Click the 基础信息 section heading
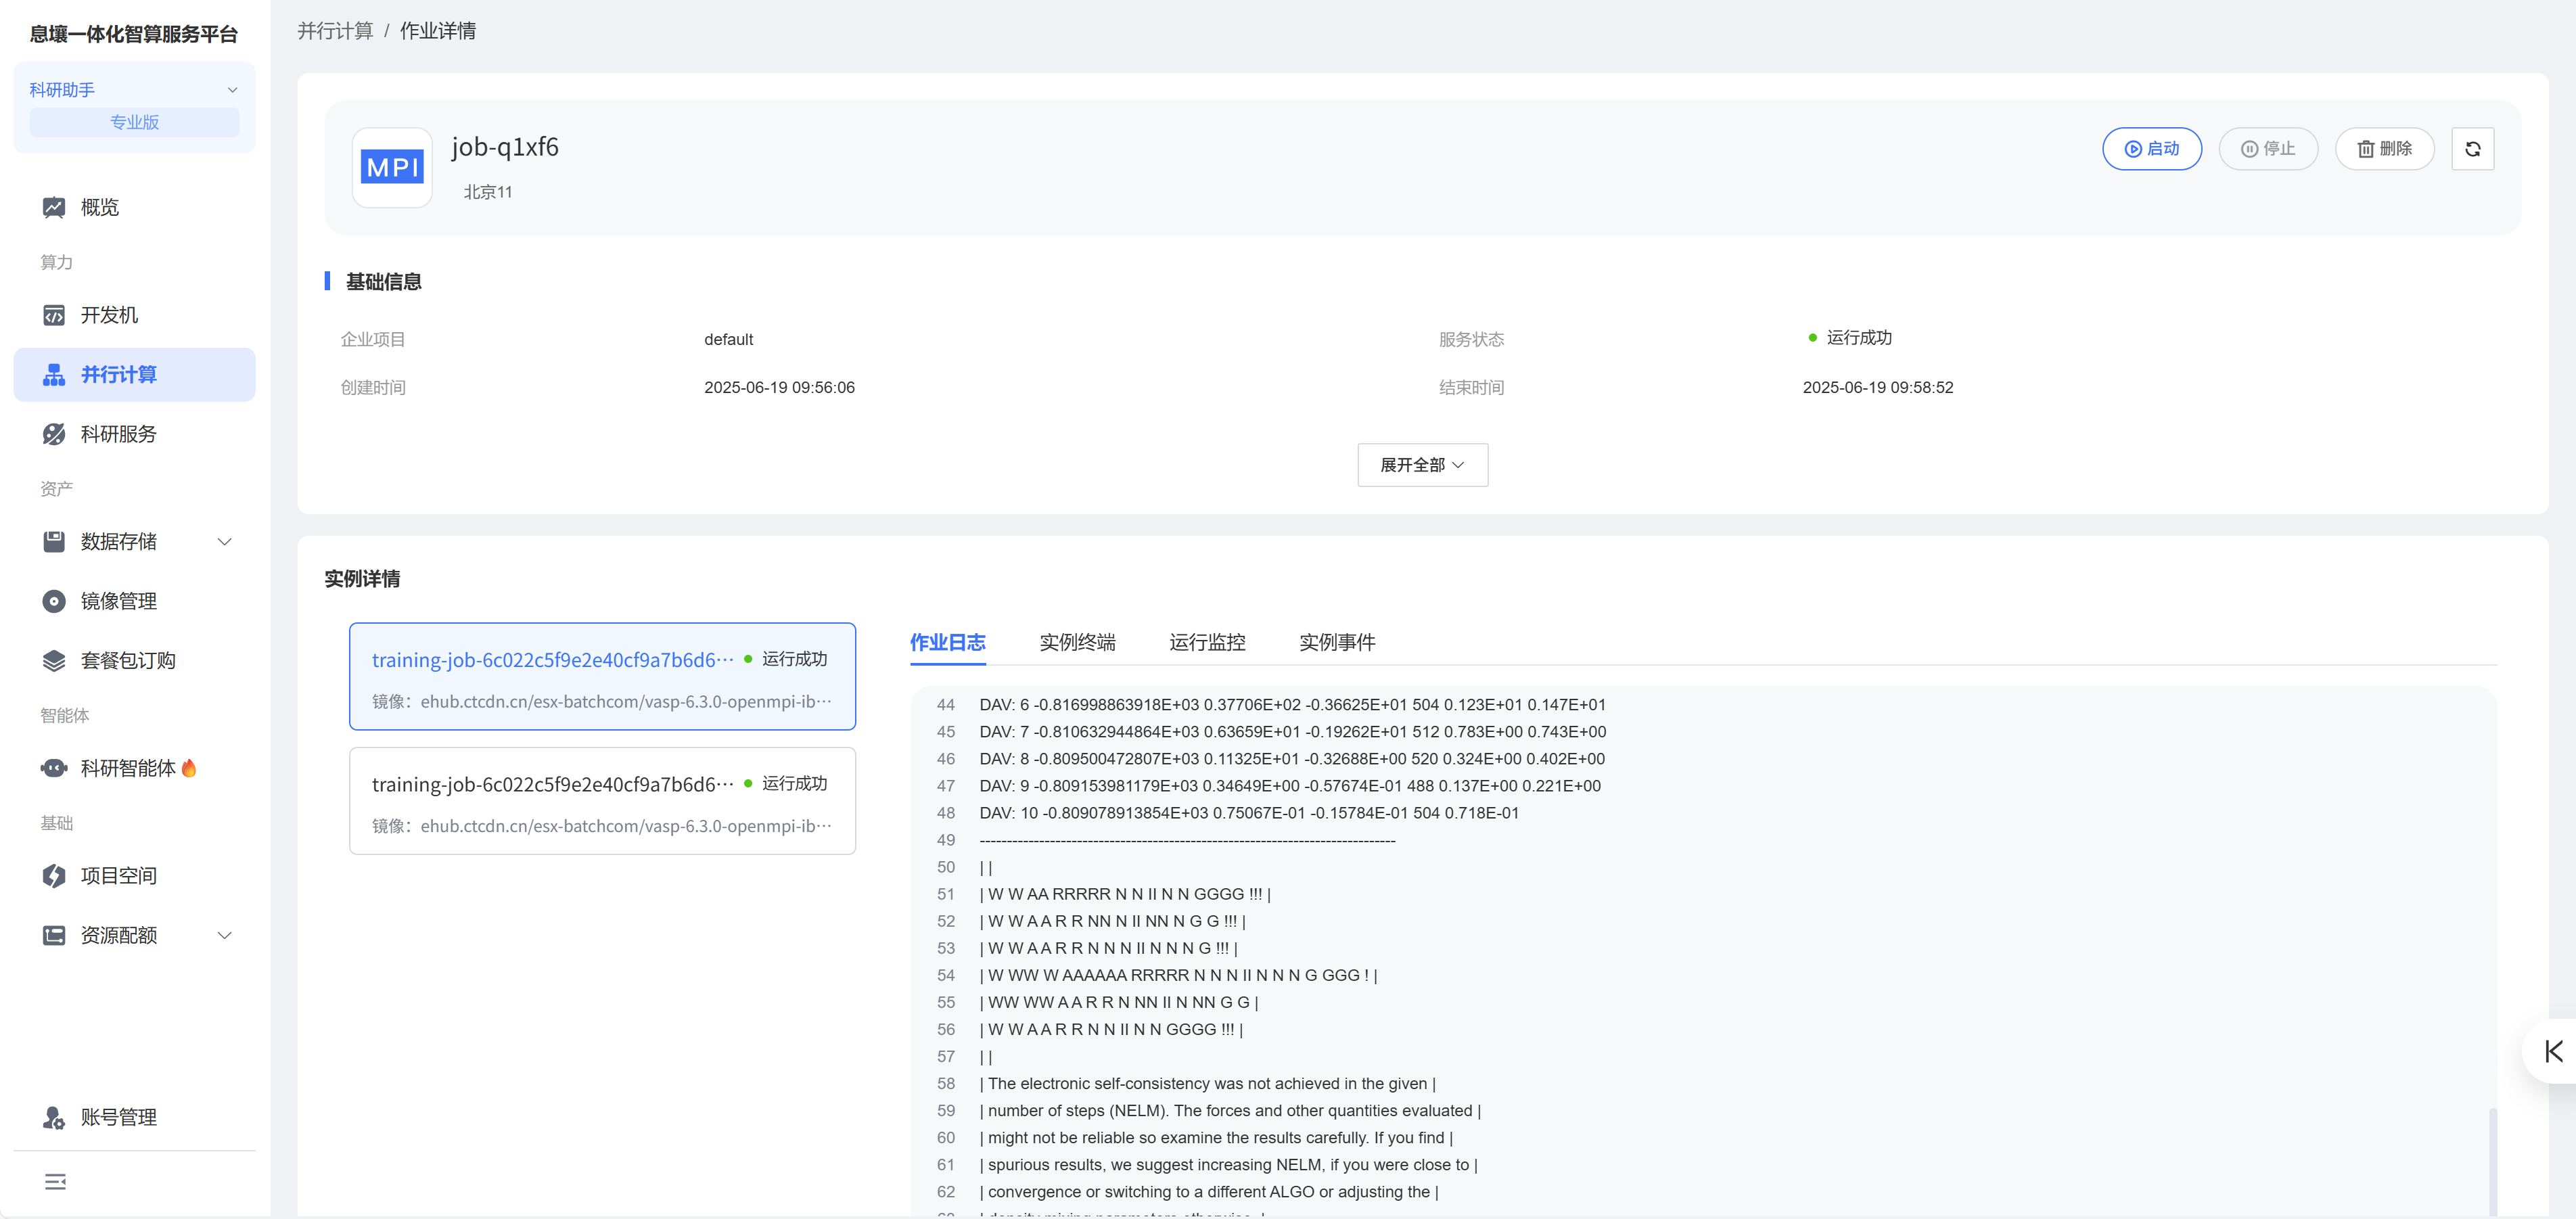The height and width of the screenshot is (1219, 2576). tap(384, 282)
